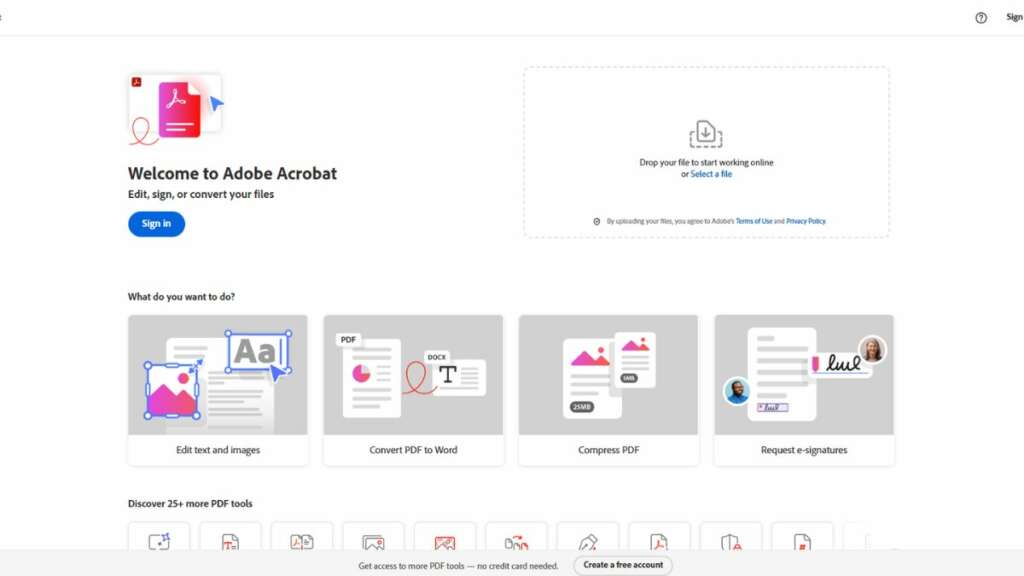This screenshot has width=1024, height=576.
Task: Click the upload file icon in drop zone
Action: pos(706,135)
